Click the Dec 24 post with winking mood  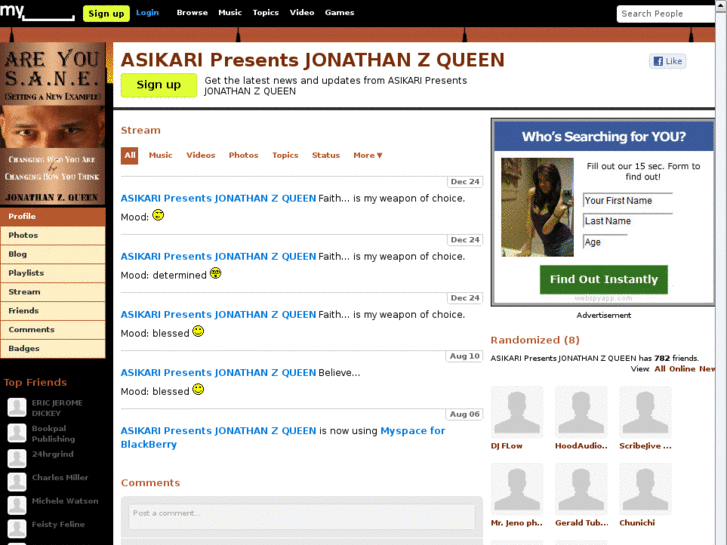[x=302, y=205]
